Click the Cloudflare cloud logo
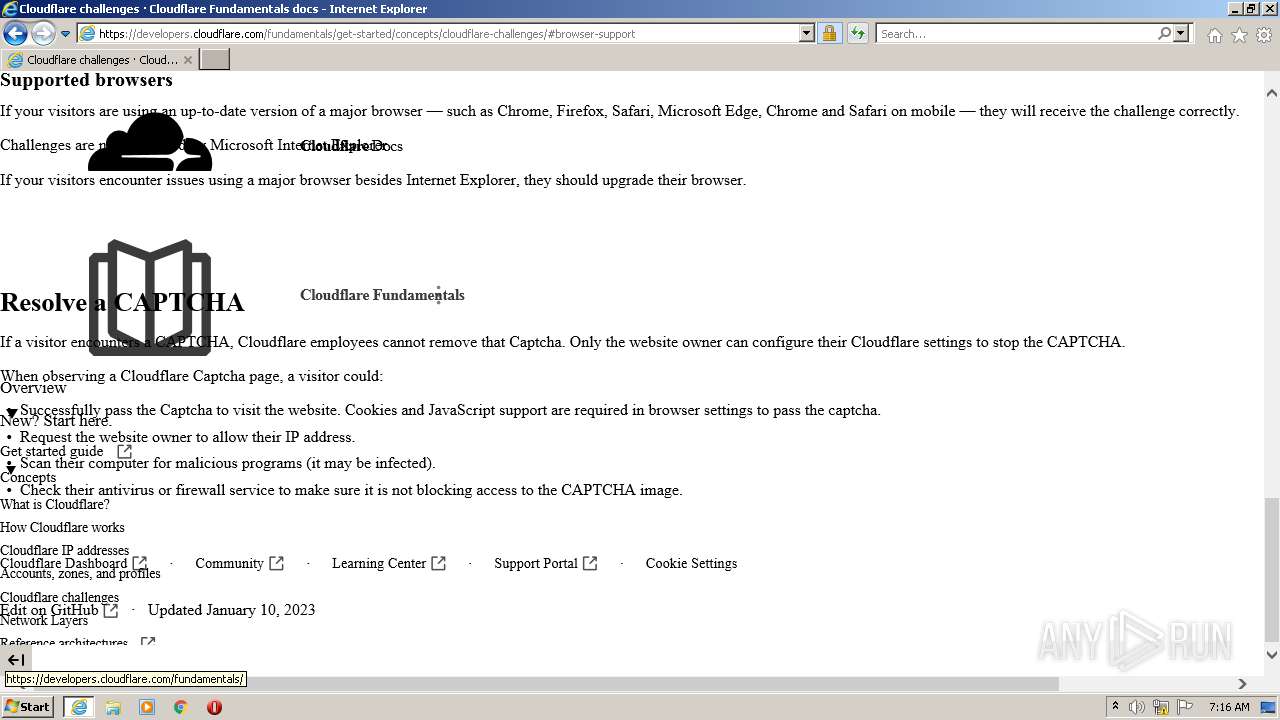Viewport: 1280px width, 720px height. click(150, 142)
